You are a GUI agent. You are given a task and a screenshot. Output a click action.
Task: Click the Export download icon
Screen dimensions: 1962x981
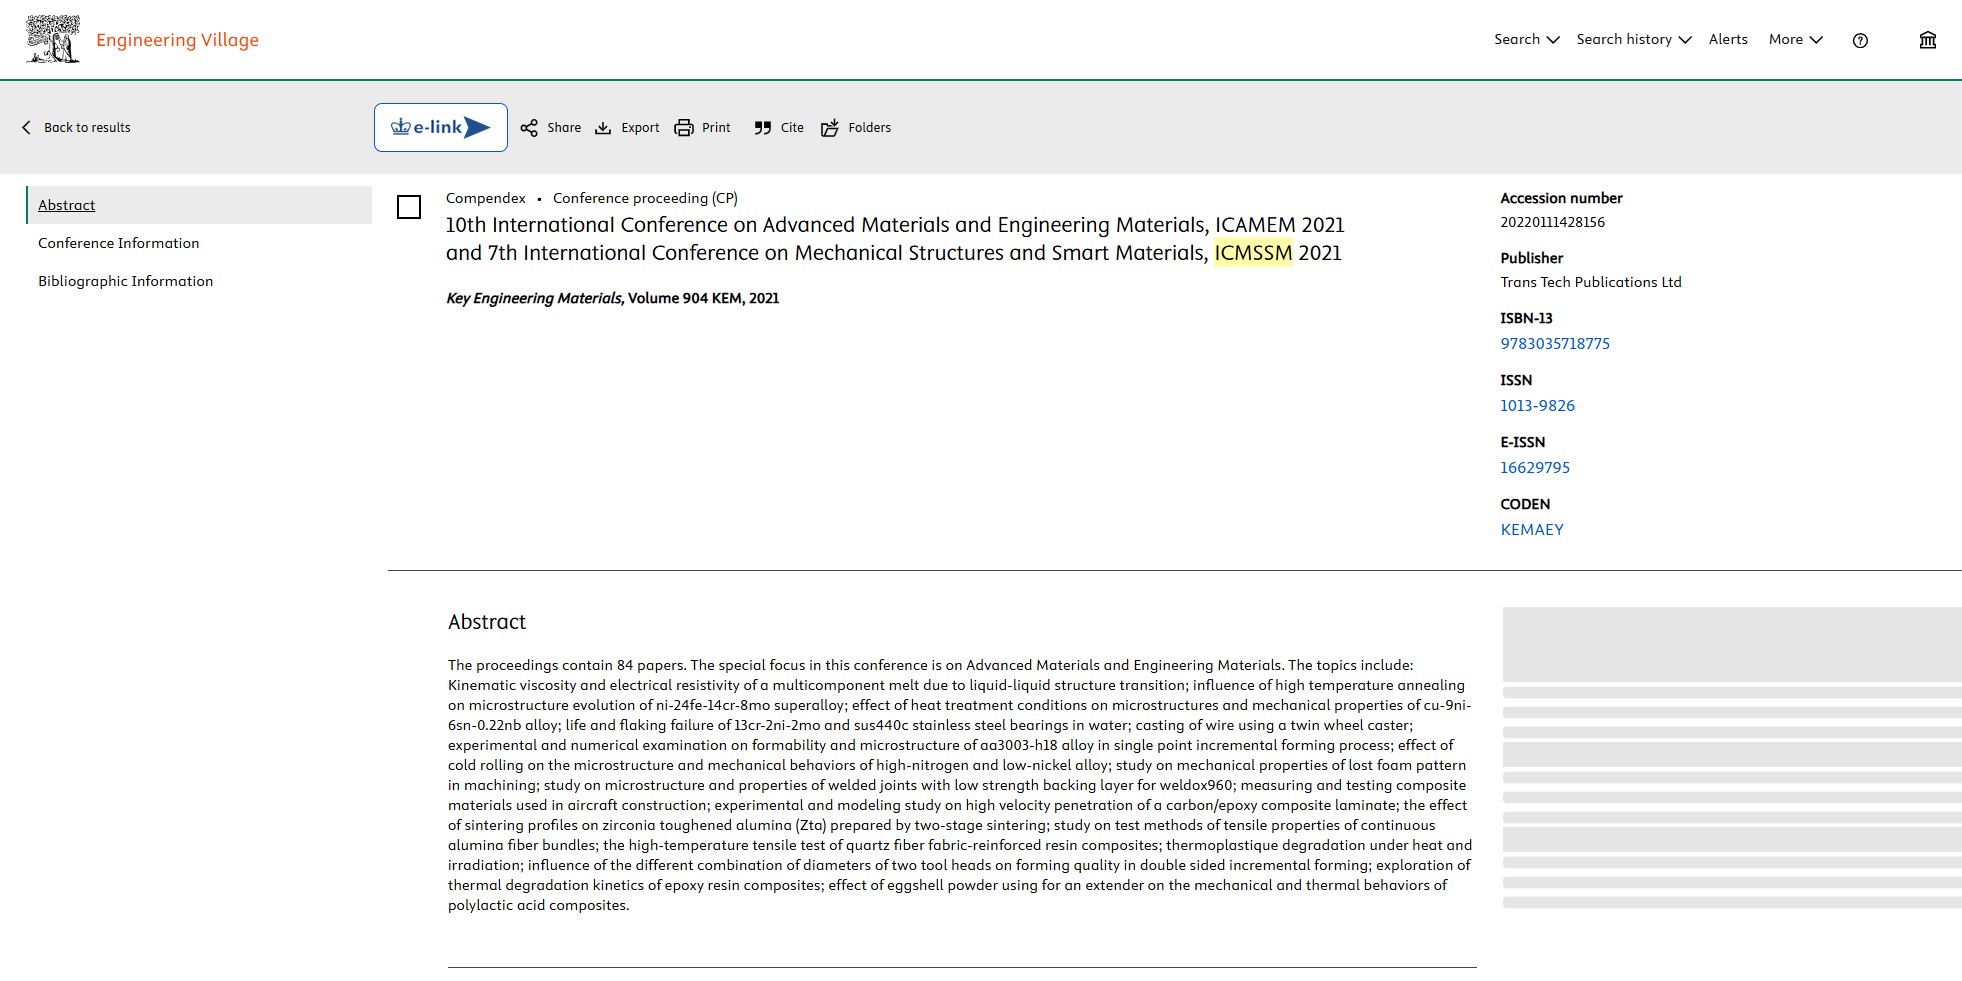coord(603,128)
